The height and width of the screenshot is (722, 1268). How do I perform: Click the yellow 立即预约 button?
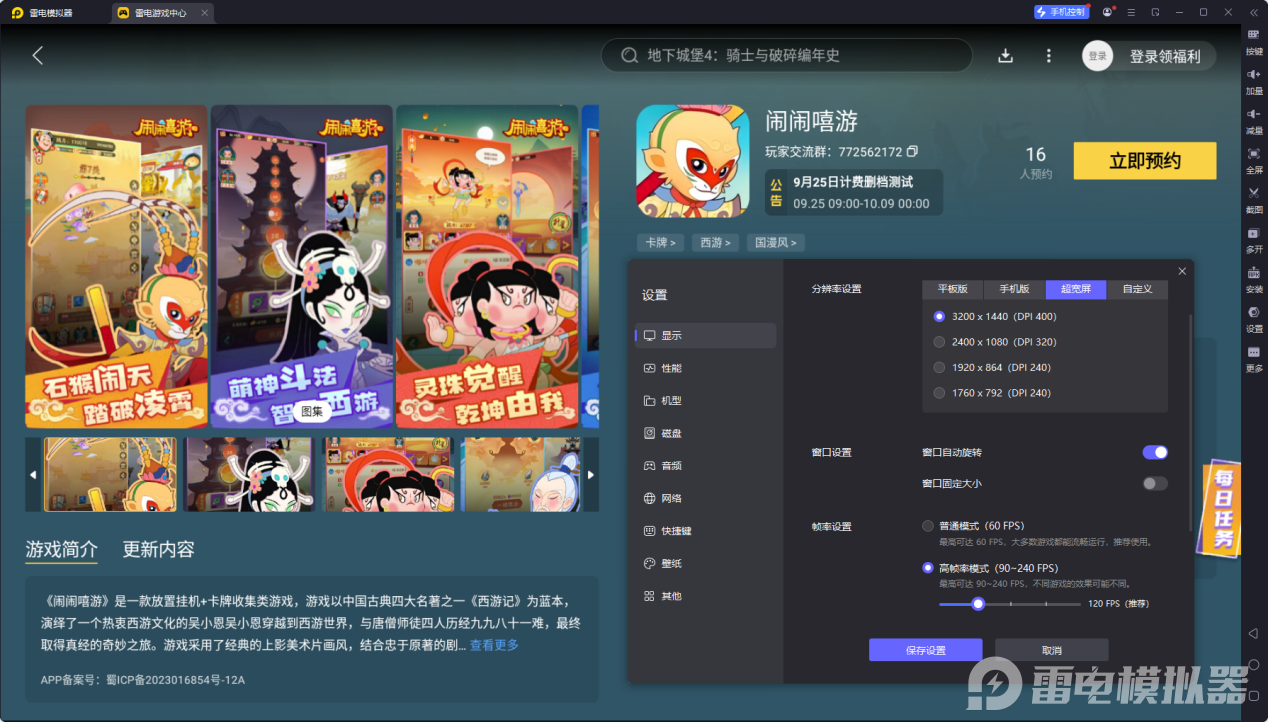[1145, 161]
